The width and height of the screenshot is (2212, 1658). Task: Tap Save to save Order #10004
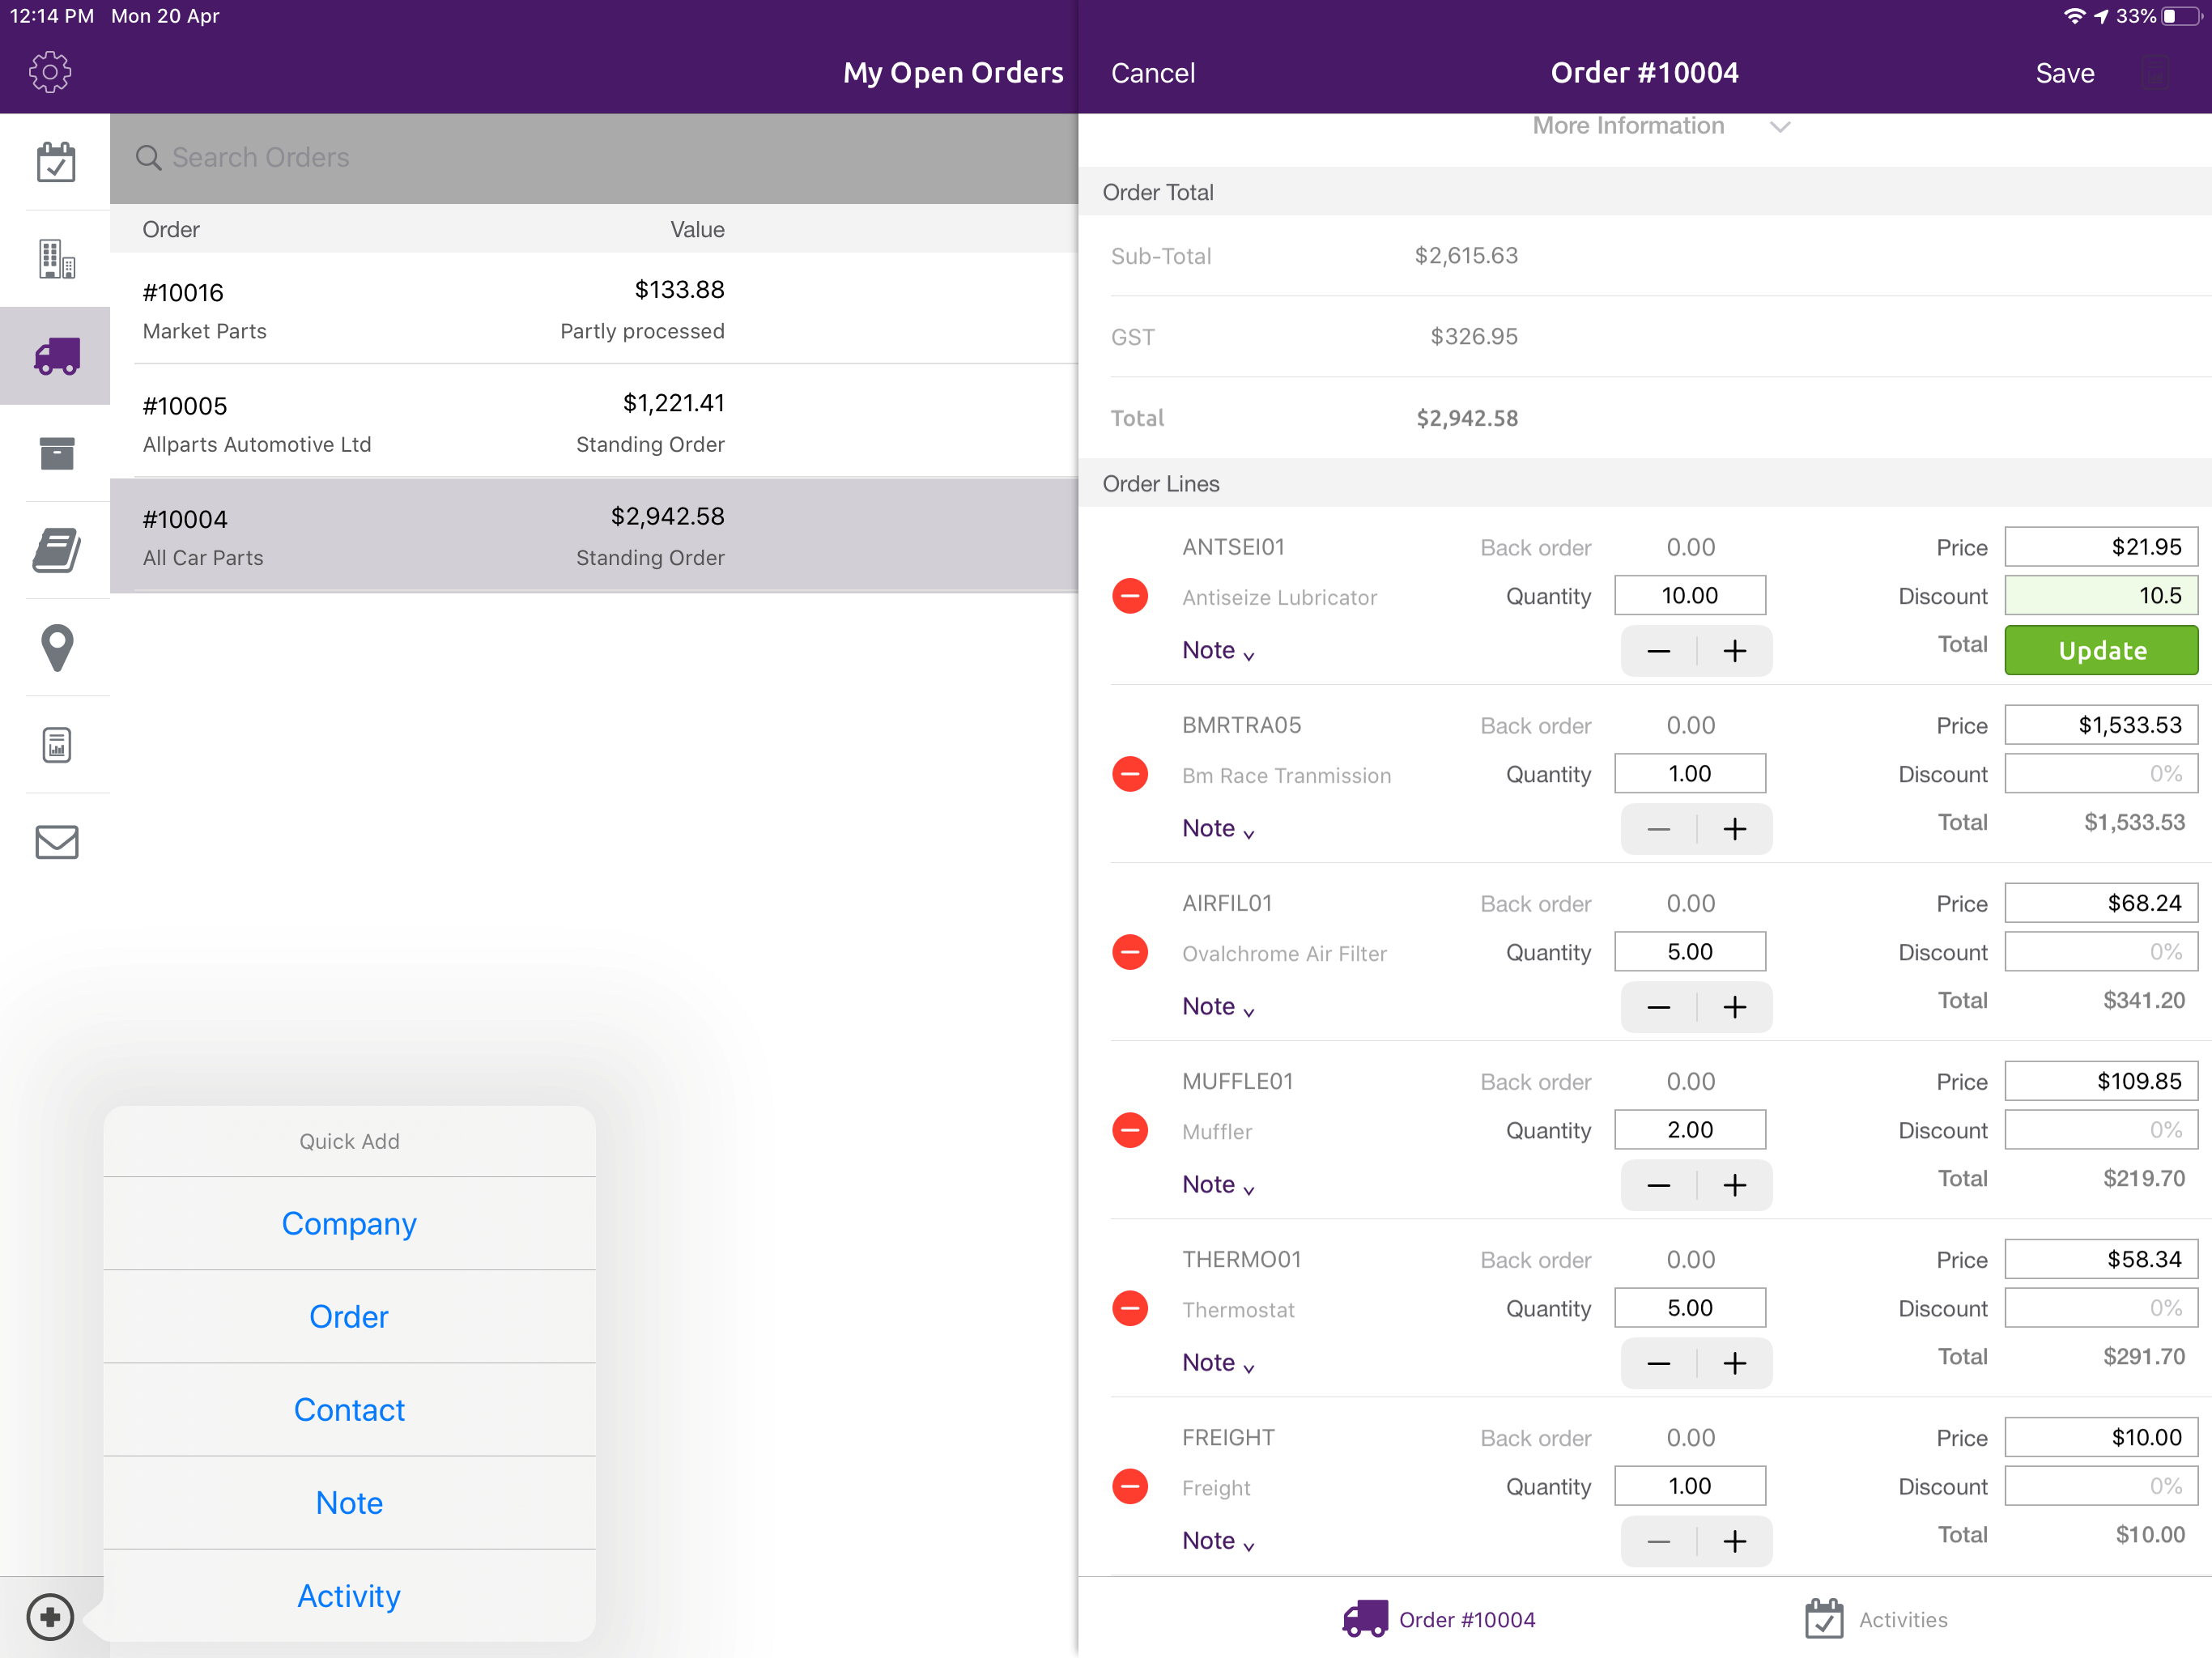(2065, 72)
